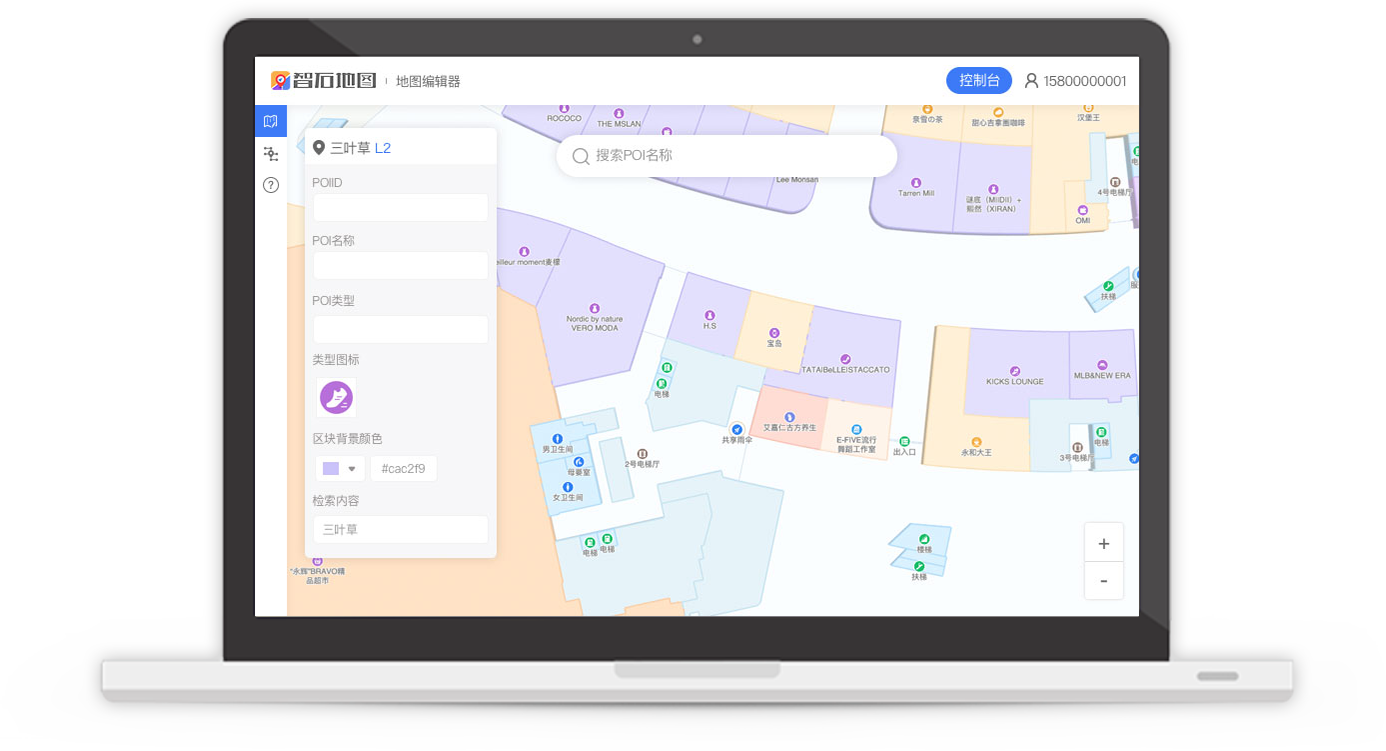
Task: Select the KICKS LOUNGE marker
Action: [1015, 371]
